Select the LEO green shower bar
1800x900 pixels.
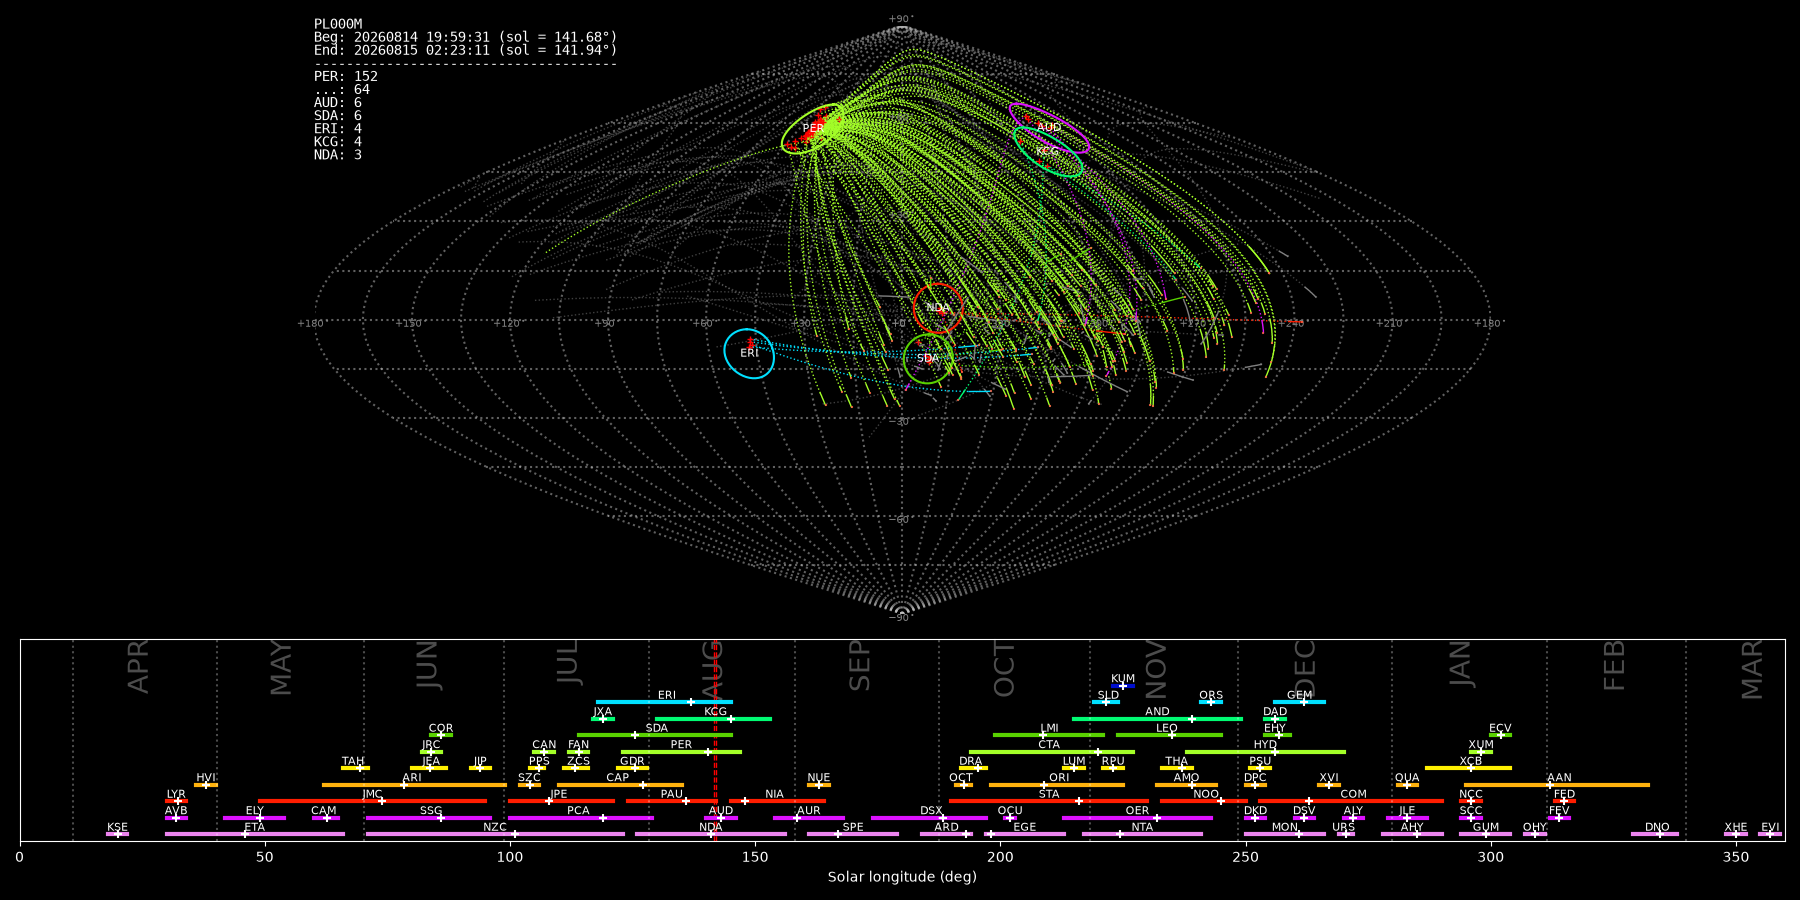pos(1169,735)
